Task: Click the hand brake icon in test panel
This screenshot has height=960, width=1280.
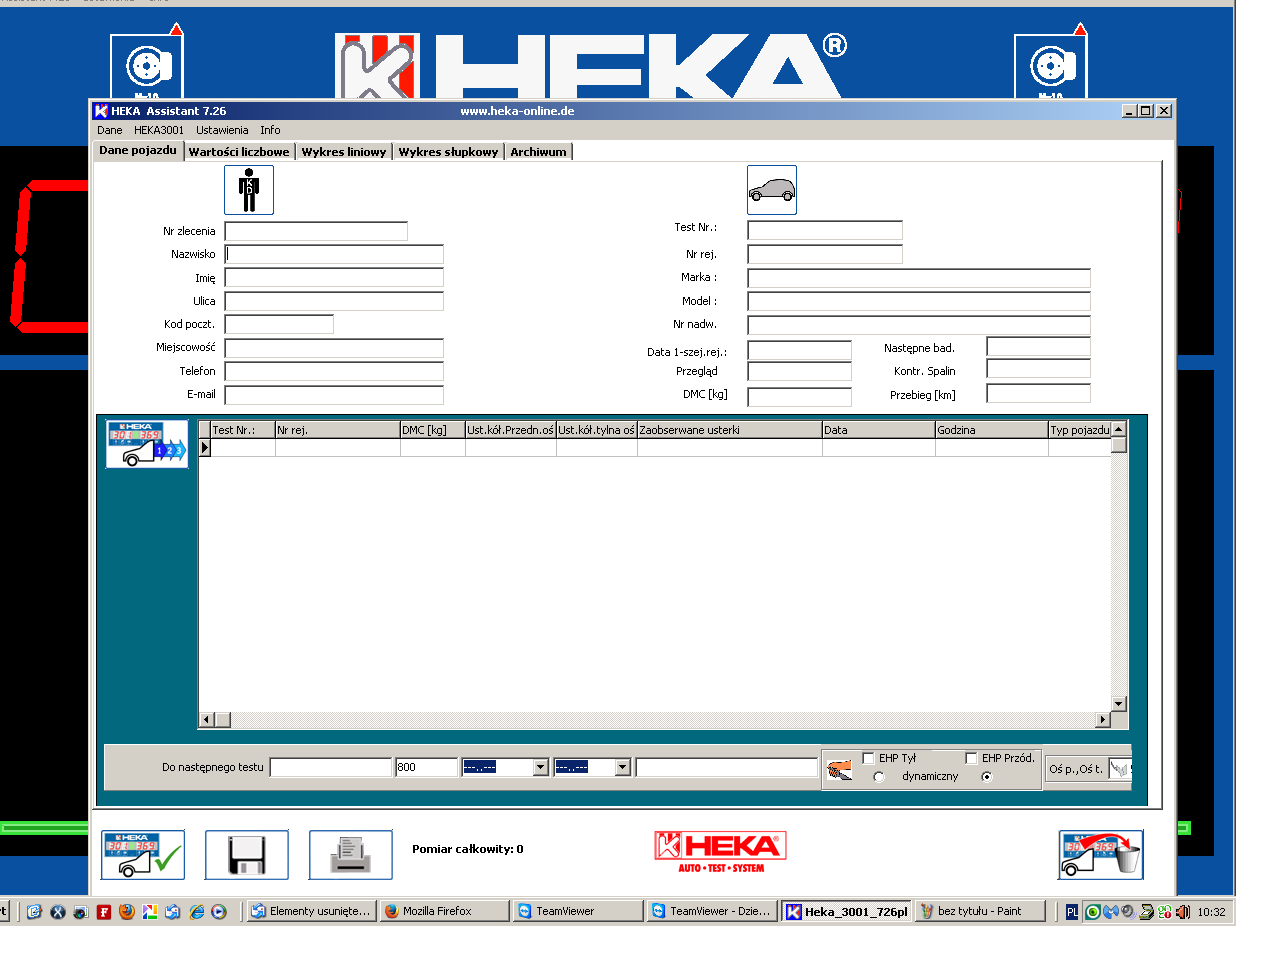Action: tap(840, 769)
